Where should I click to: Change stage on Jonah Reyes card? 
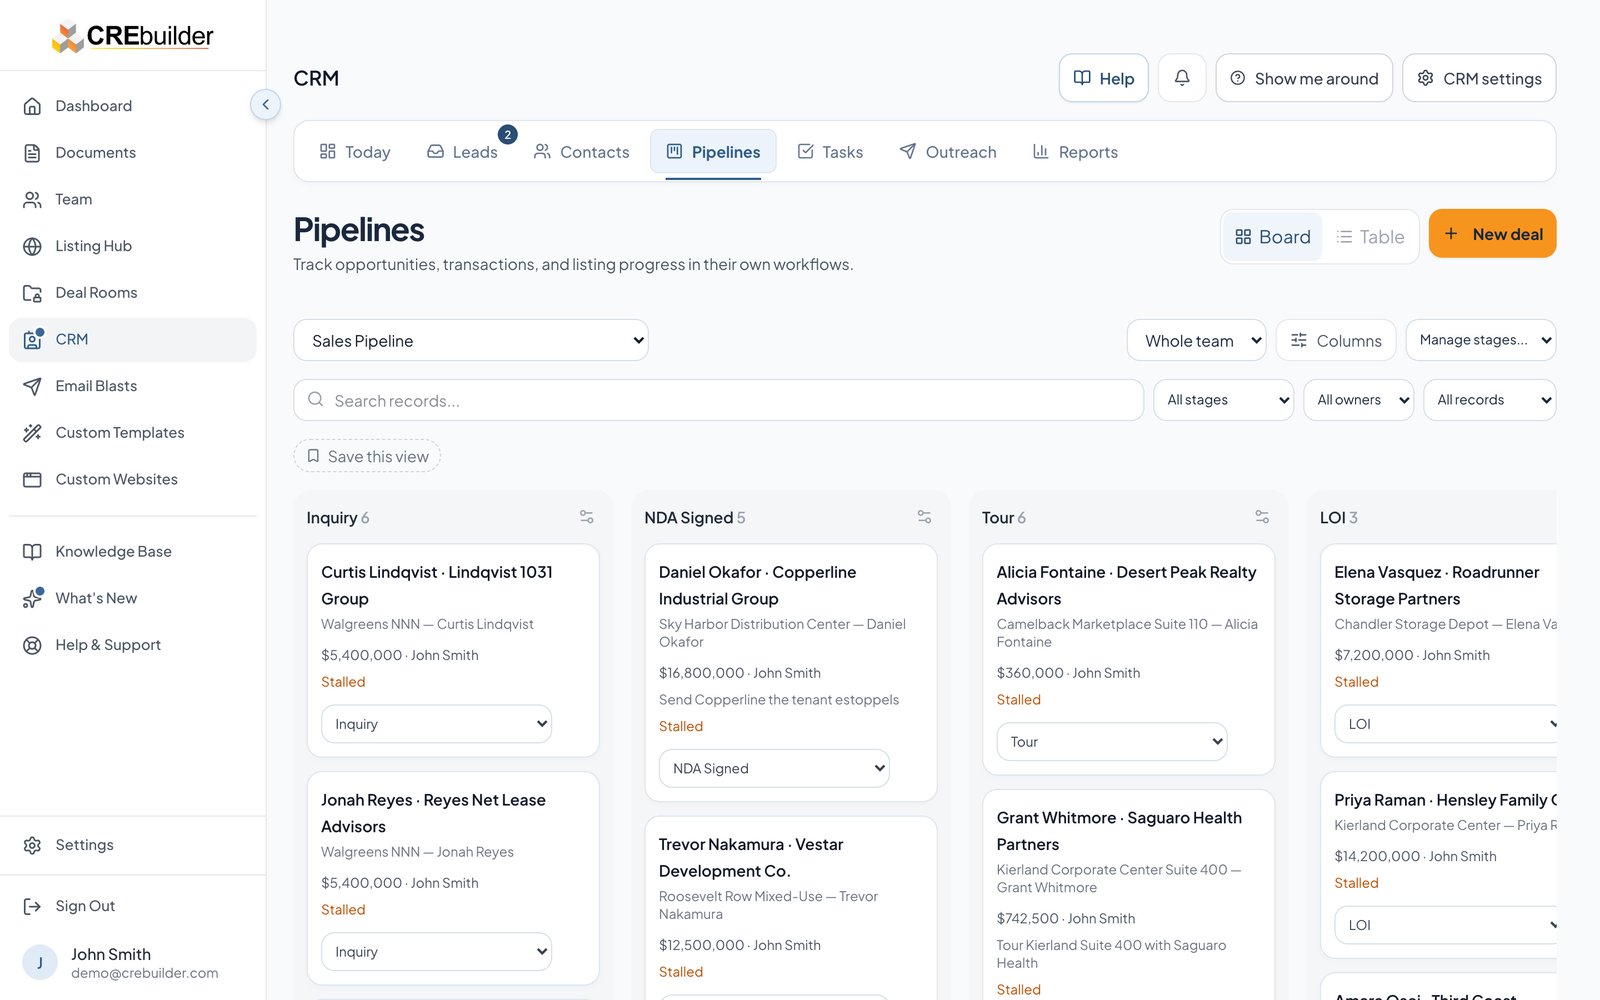tap(436, 952)
